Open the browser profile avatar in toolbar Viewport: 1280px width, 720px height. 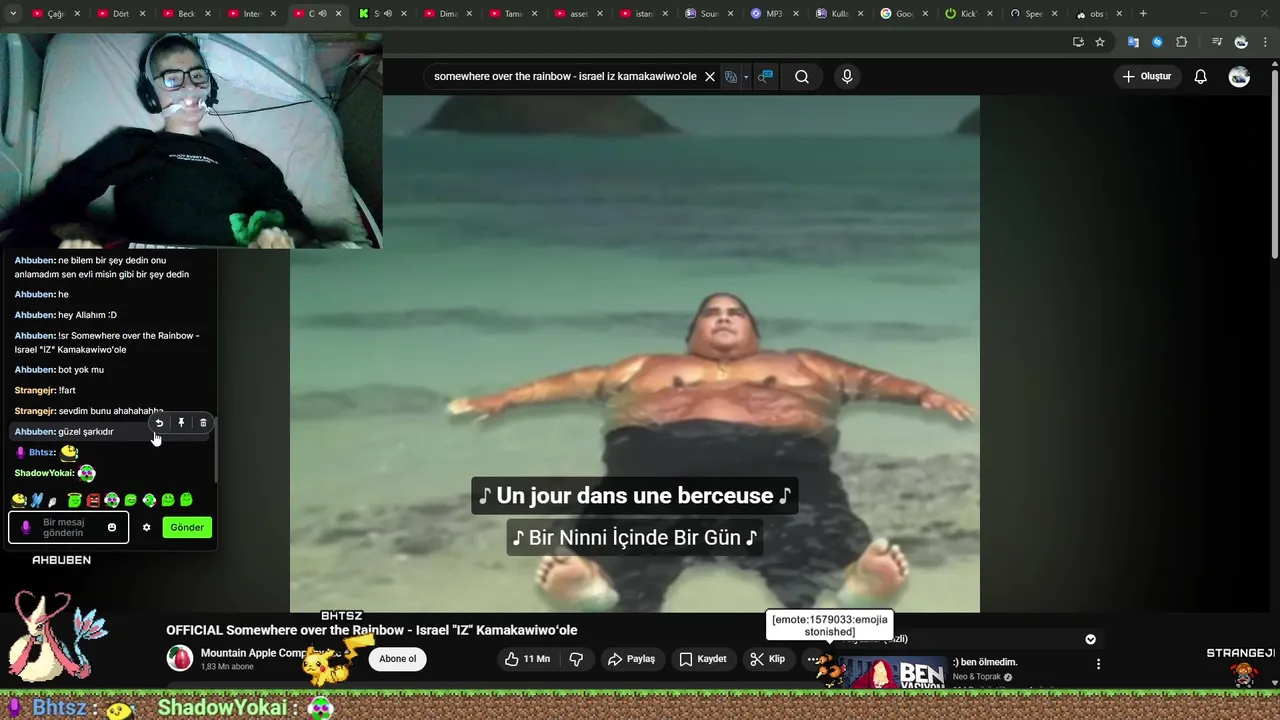(1241, 42)
